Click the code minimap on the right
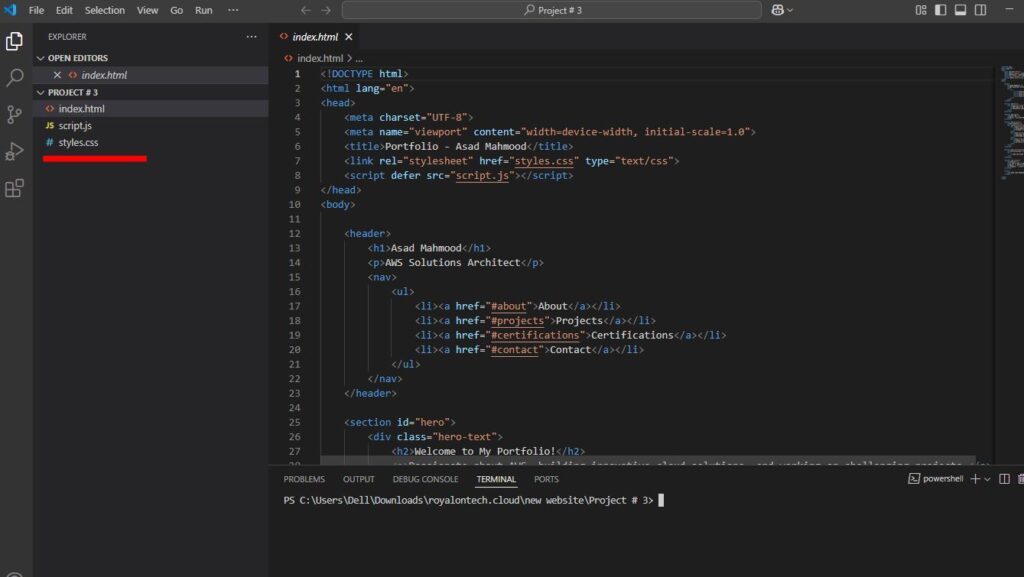1024x577 pixels. point(1012,123)
